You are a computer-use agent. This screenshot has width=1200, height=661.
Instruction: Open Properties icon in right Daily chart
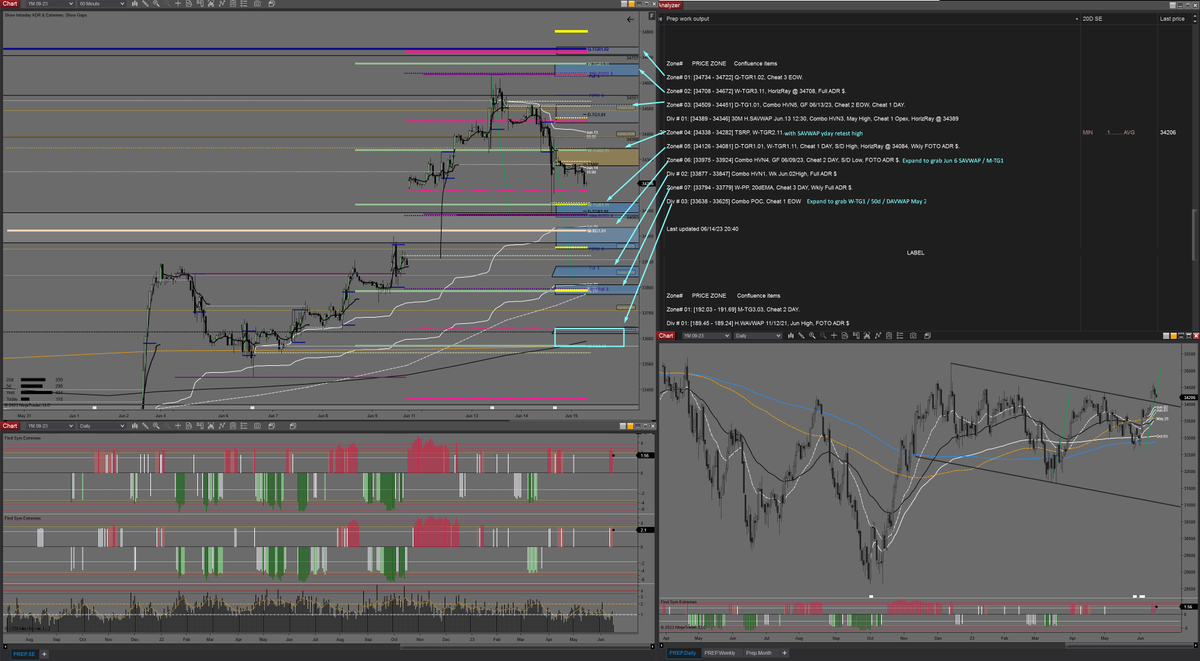[900, 336]
